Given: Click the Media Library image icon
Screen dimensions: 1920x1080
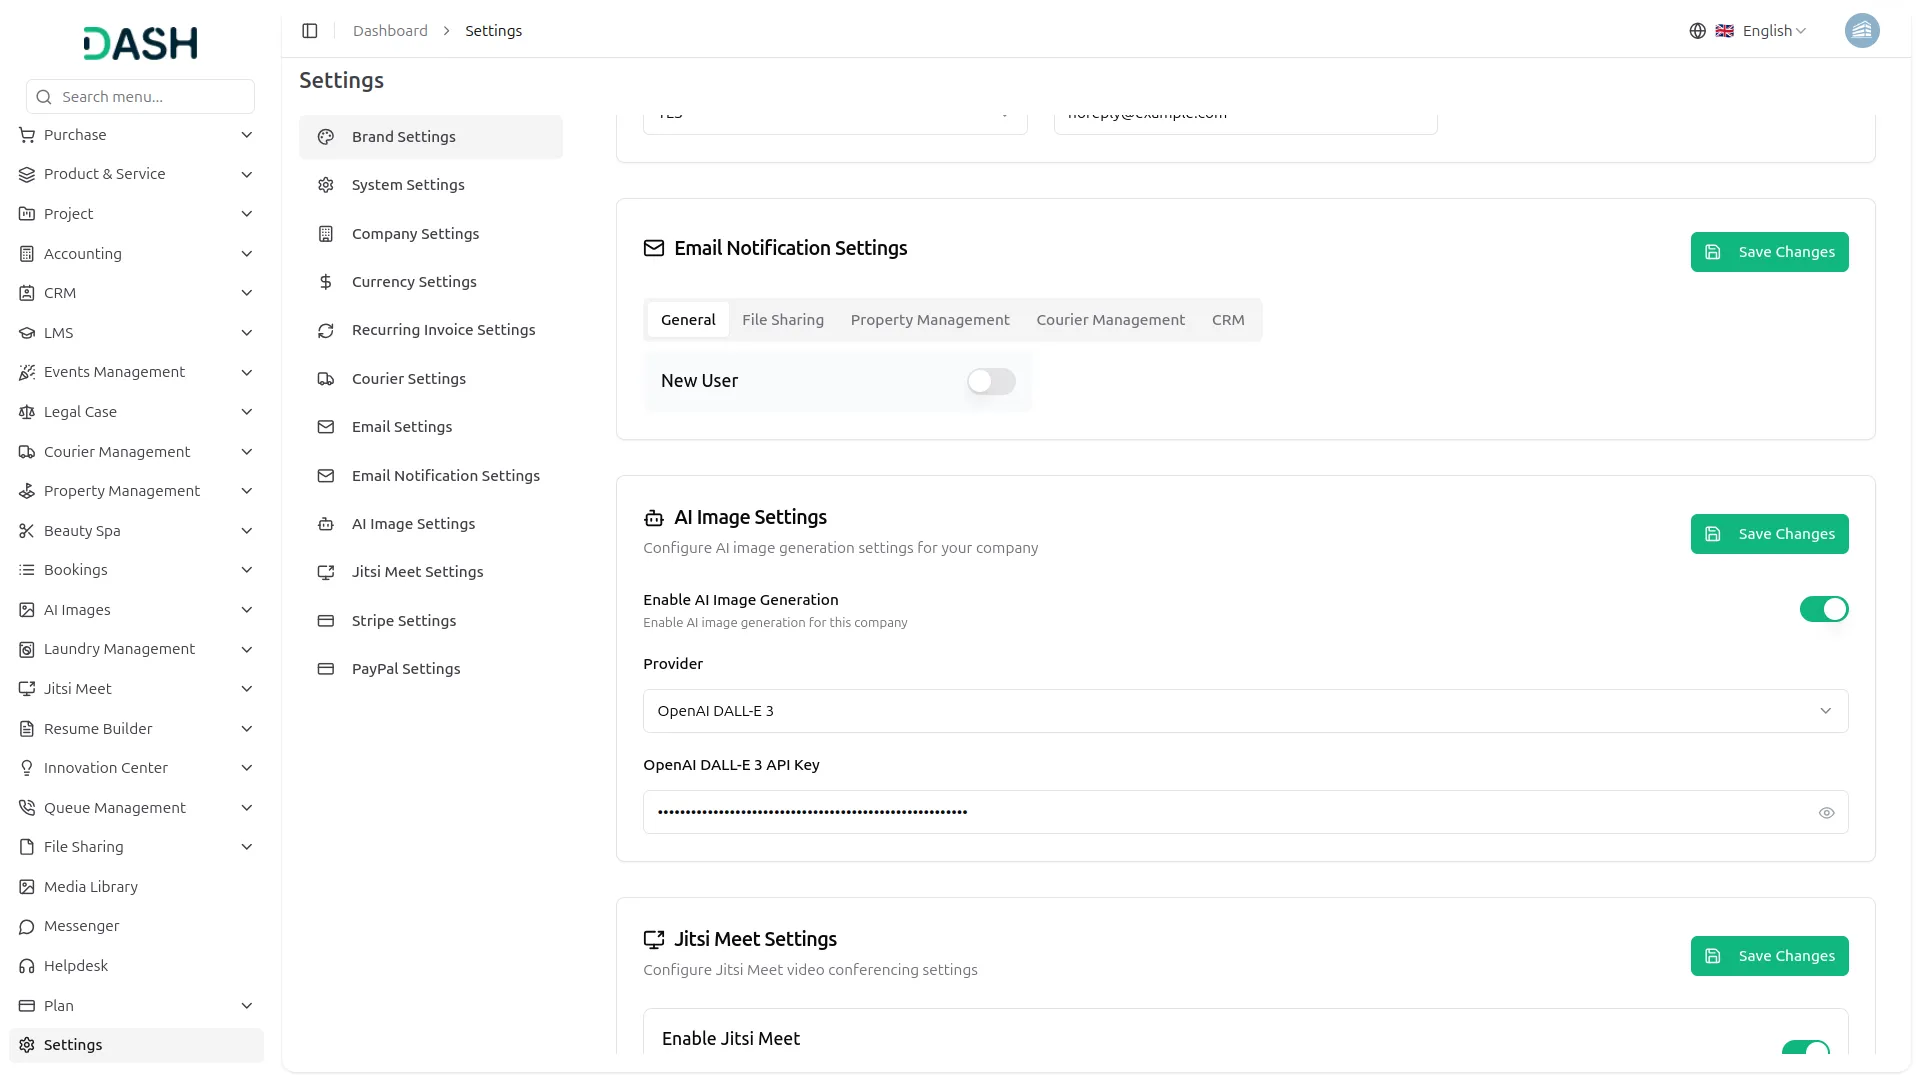Looking at the screenshot, I should coord(27,887).
